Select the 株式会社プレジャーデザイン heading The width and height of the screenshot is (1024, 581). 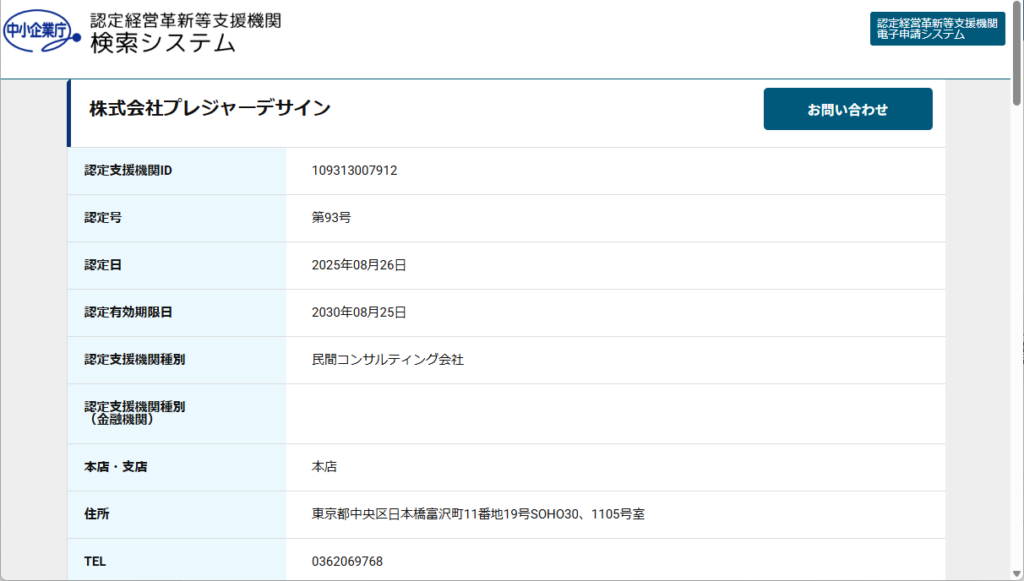210,109
